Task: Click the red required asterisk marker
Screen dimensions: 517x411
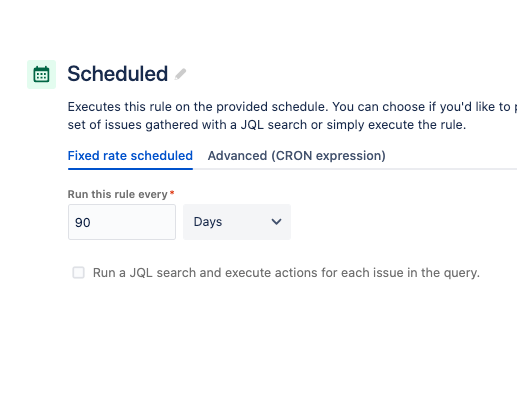Action: 172,193
